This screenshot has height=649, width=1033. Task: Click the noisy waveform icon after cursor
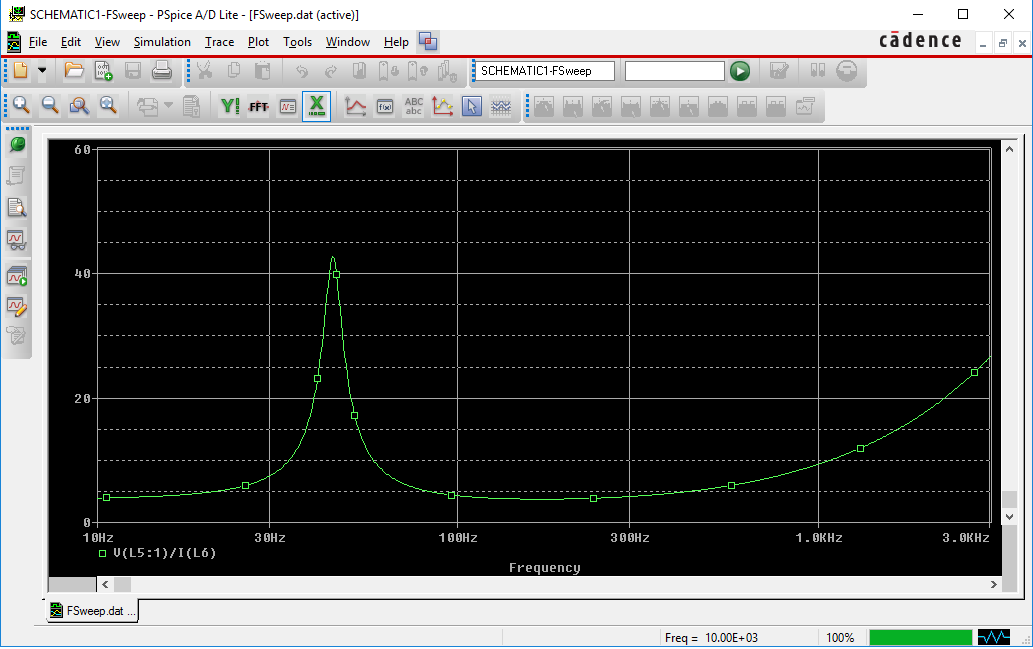501,106
